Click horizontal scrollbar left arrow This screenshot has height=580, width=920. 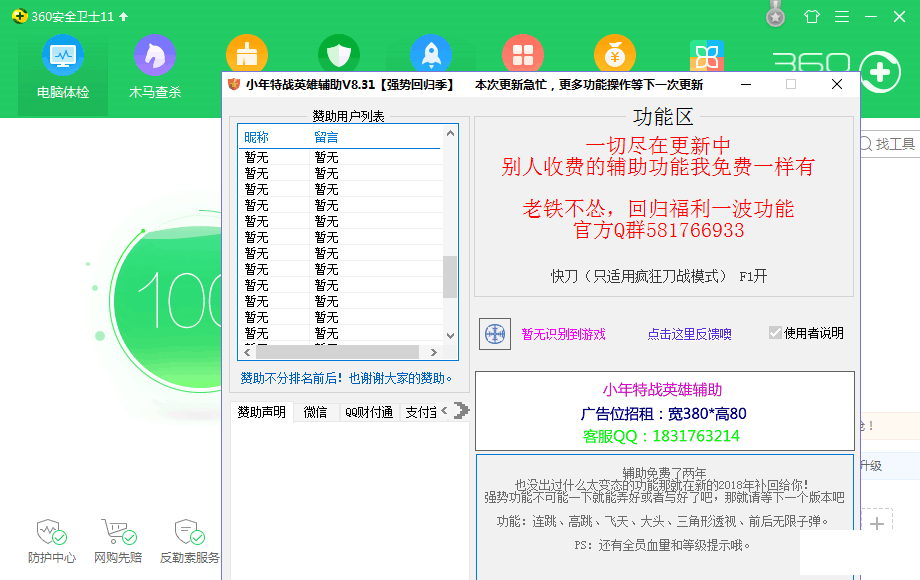247,352
